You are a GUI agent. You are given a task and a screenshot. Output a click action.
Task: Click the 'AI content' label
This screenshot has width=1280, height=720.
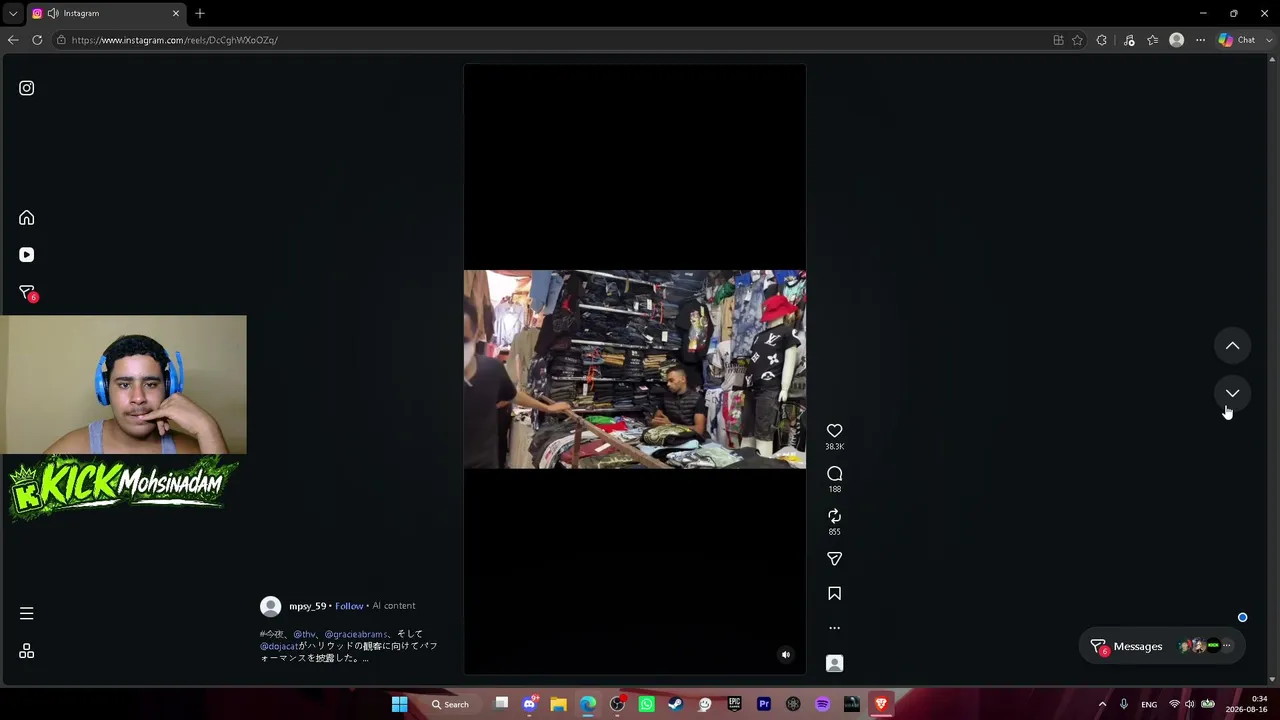pos(393,606)
